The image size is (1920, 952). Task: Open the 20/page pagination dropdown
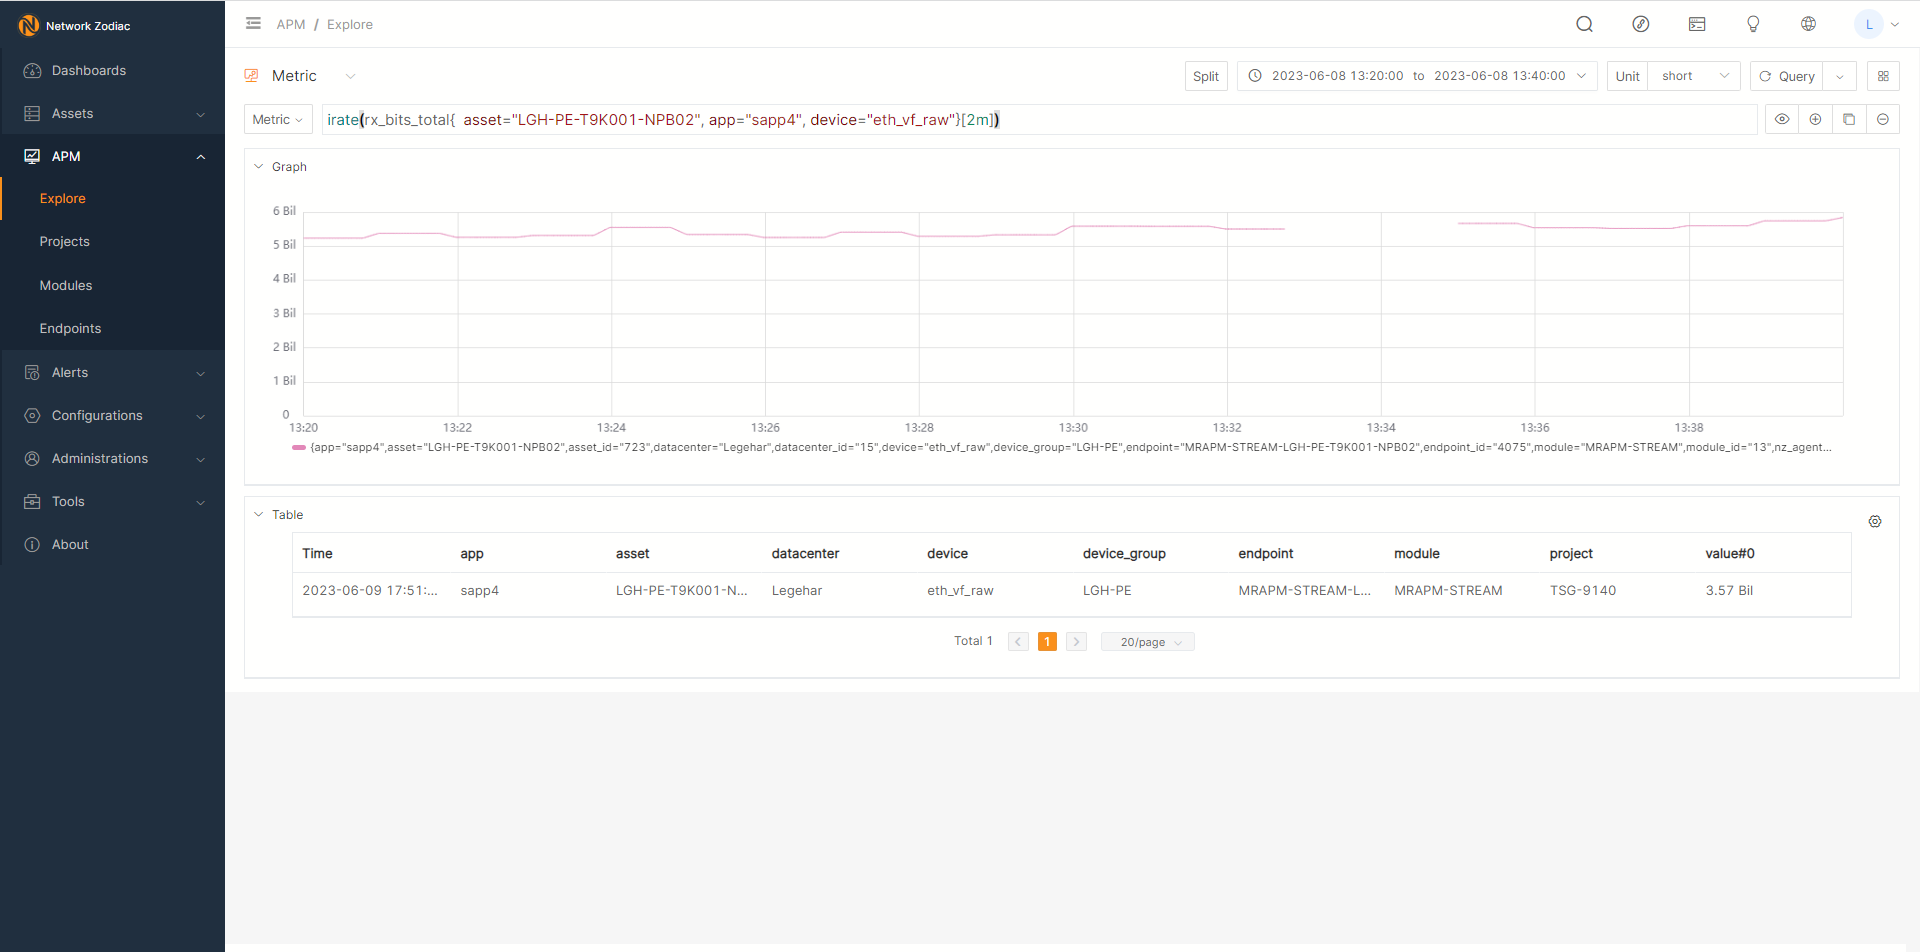click(x=1147, y=642)
